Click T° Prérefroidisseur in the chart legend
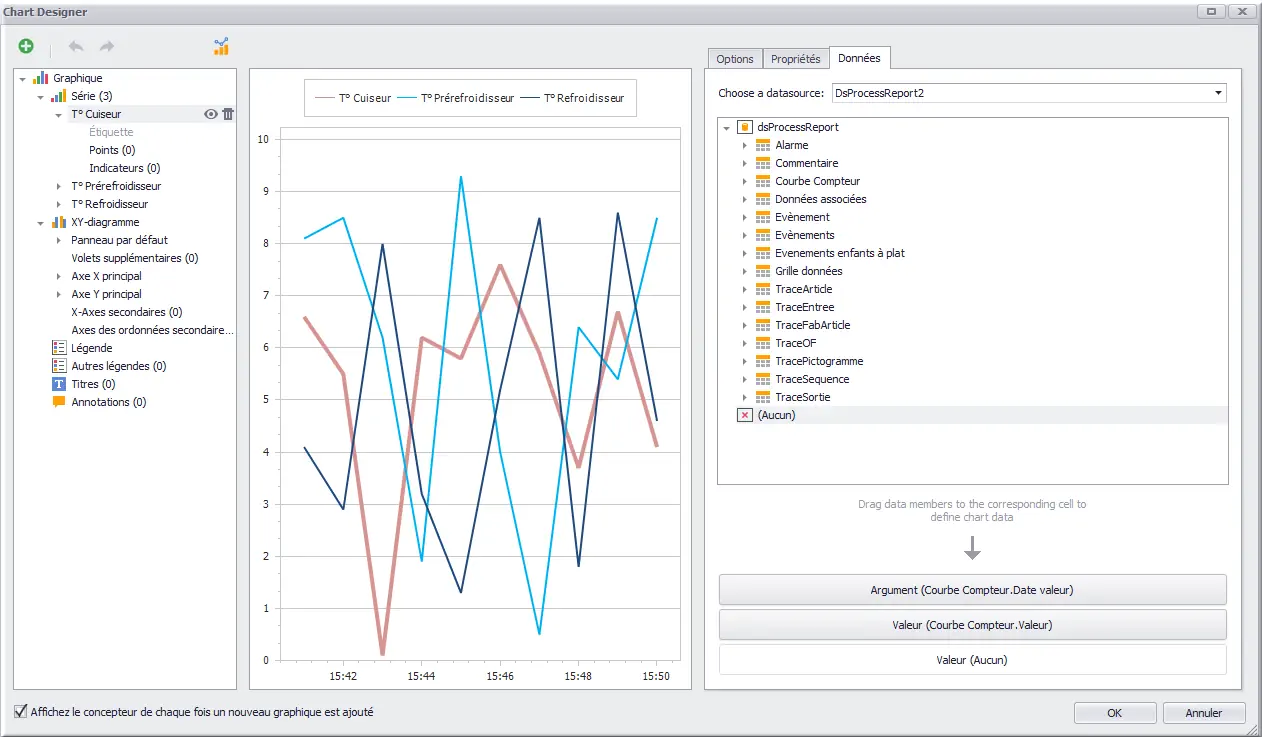This screenshot has width=1262, height=737. pos(467,98)
